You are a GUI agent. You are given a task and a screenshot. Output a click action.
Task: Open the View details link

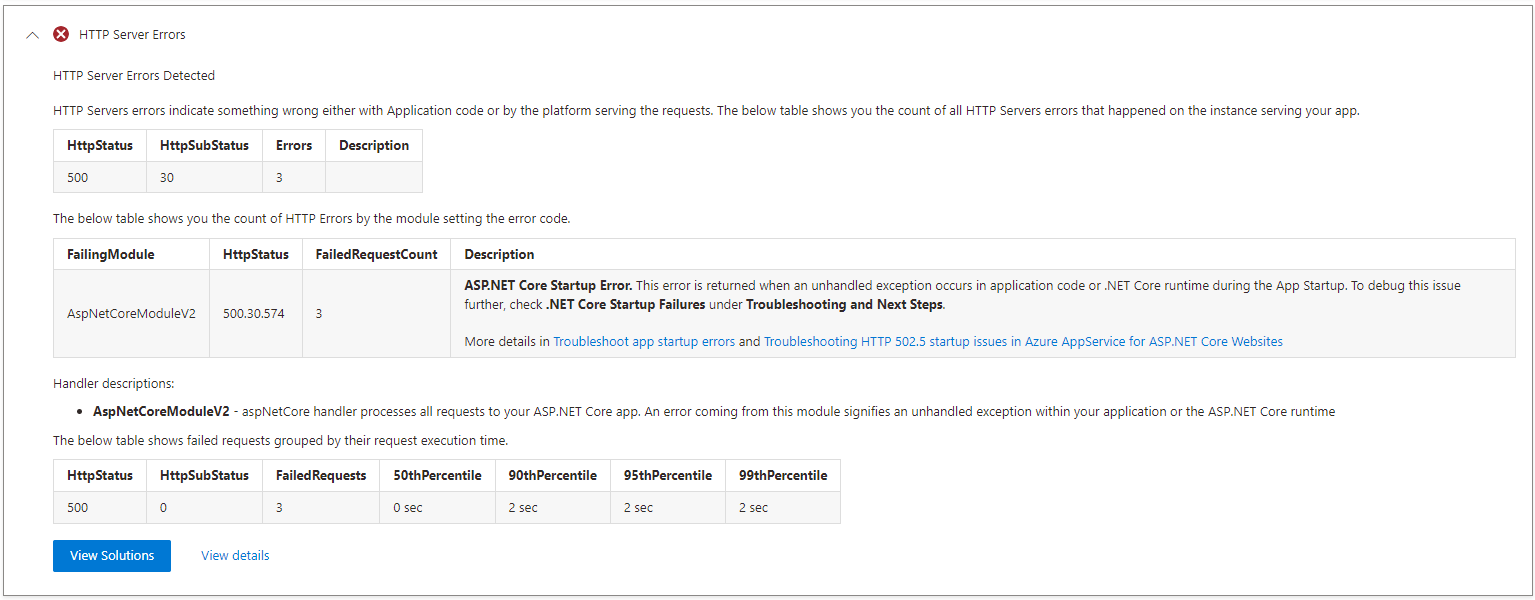[234, 555]
